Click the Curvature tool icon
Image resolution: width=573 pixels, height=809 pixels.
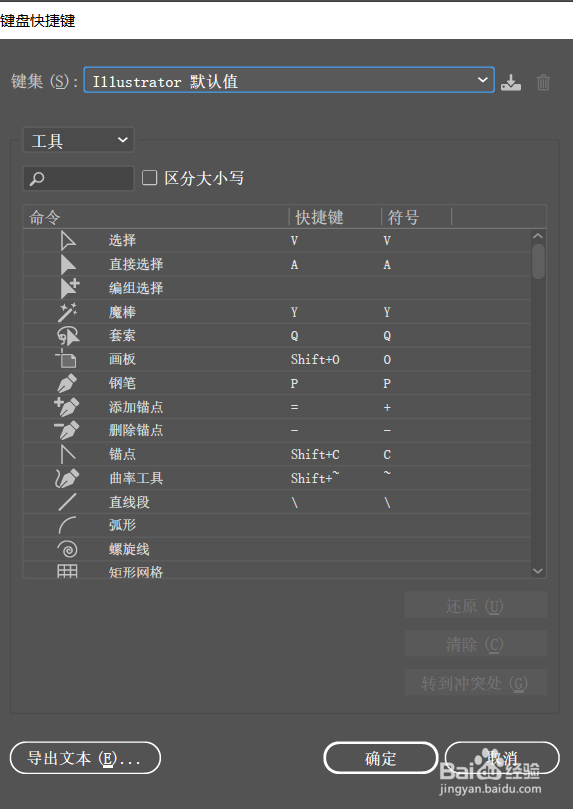[x=67, y=478]
